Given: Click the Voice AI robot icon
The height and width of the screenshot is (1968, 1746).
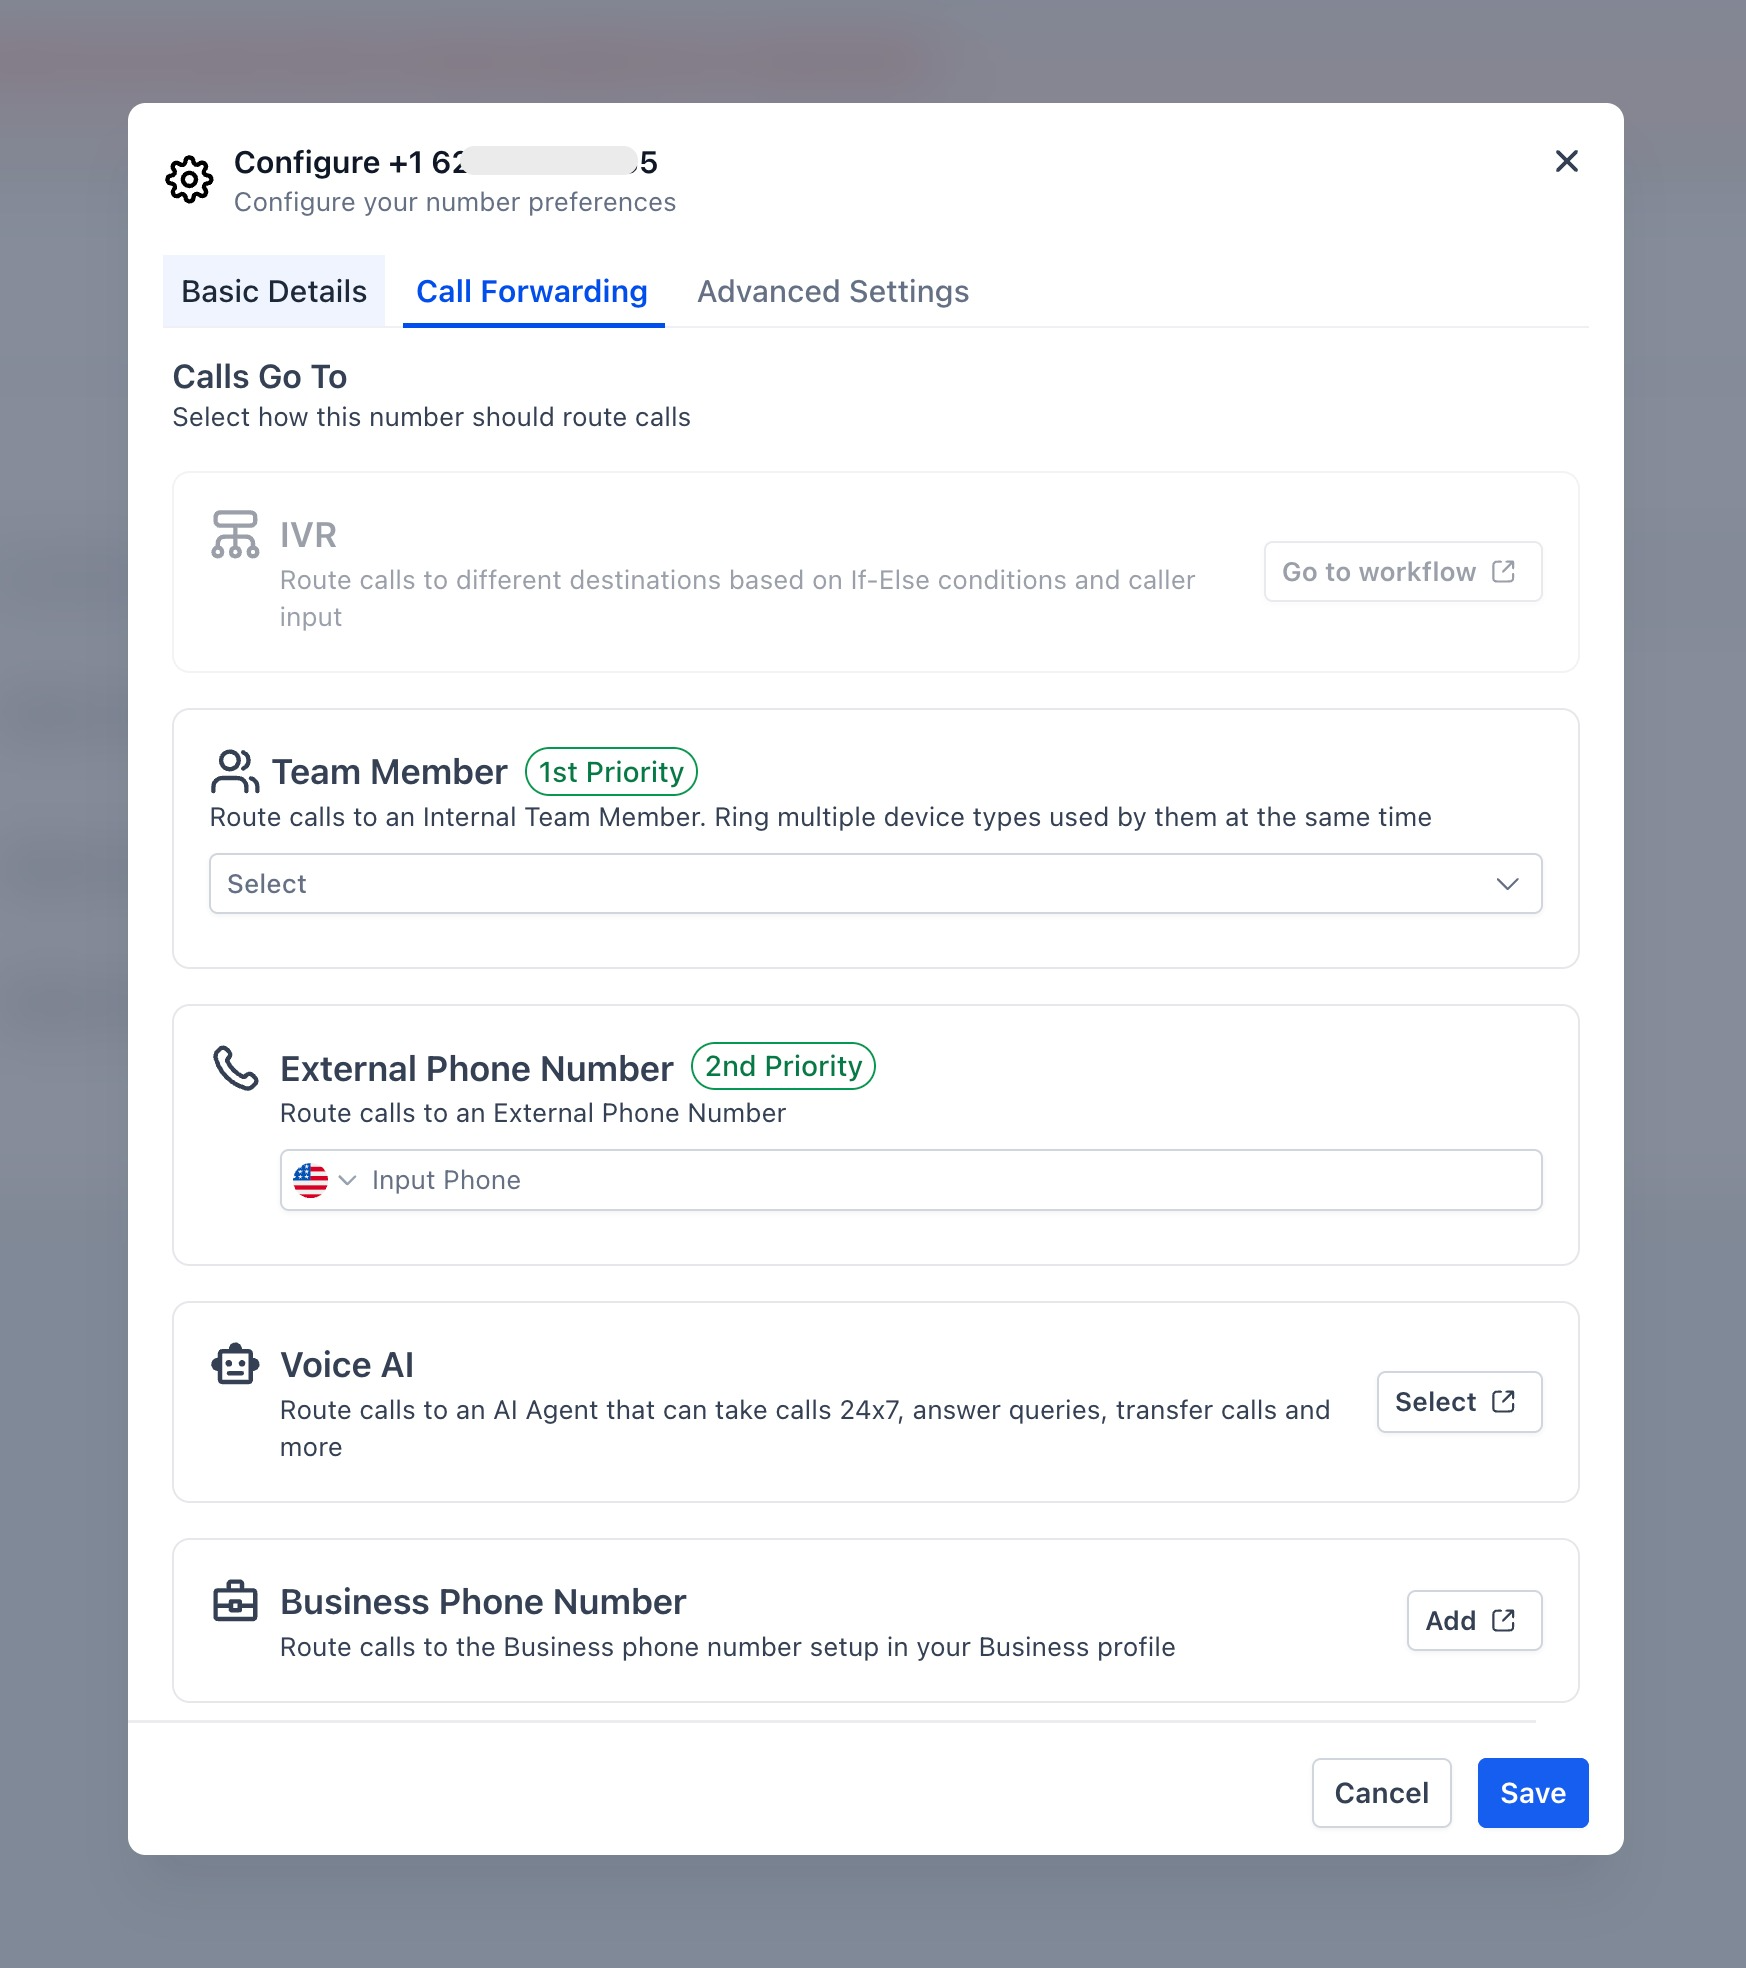Looking at the screenshot, I should [x=234, y=1363].
